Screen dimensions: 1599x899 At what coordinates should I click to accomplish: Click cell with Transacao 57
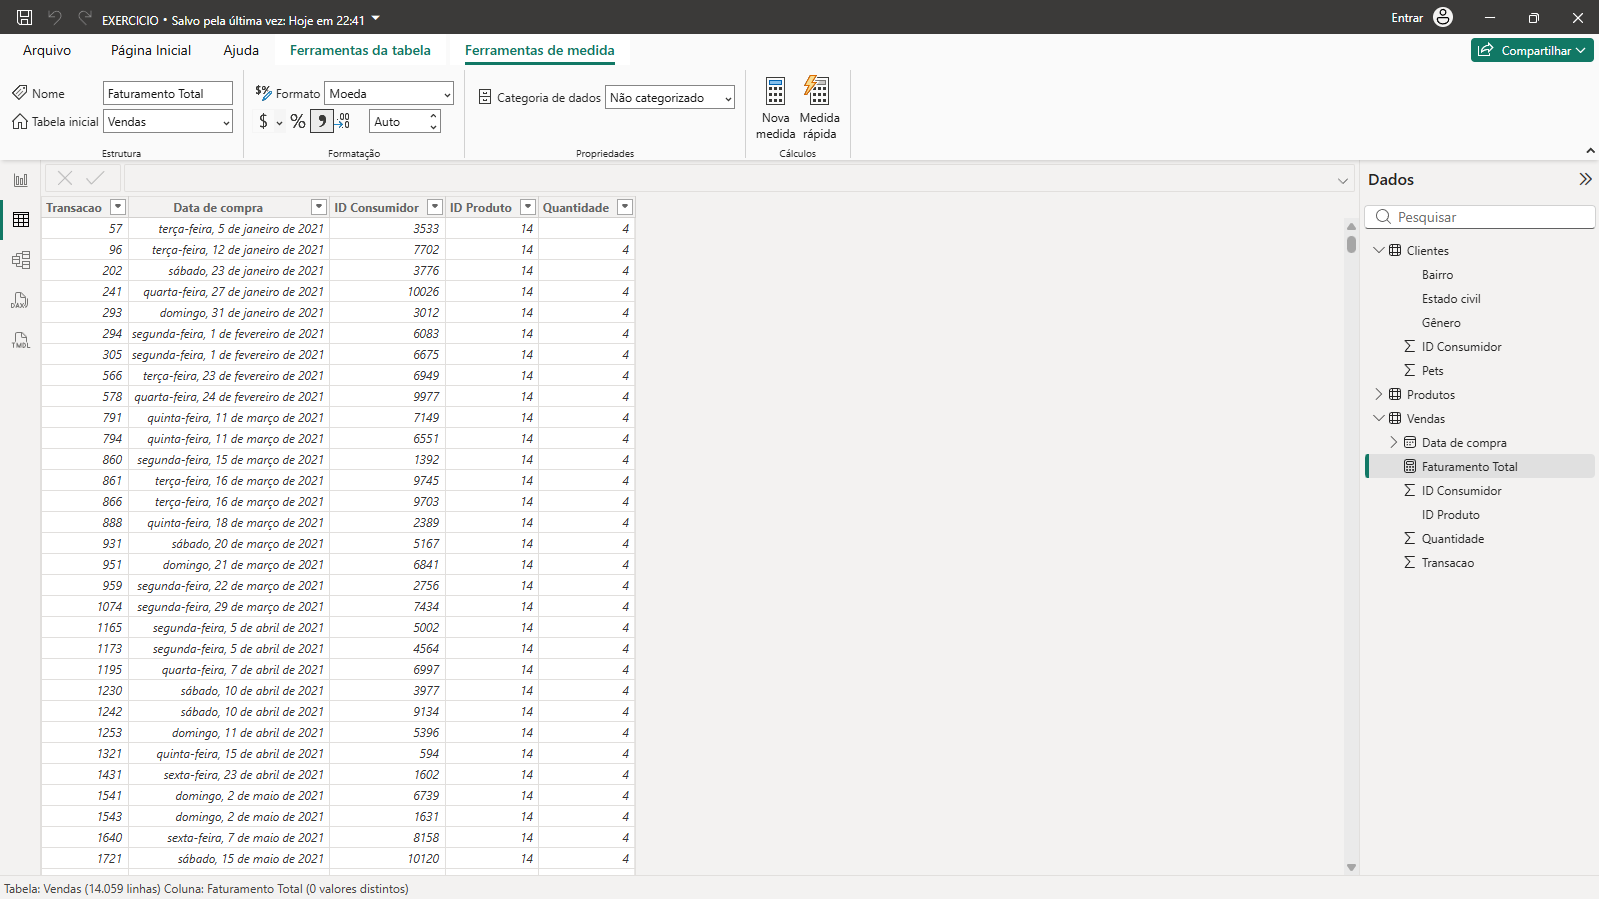[84, 228]
